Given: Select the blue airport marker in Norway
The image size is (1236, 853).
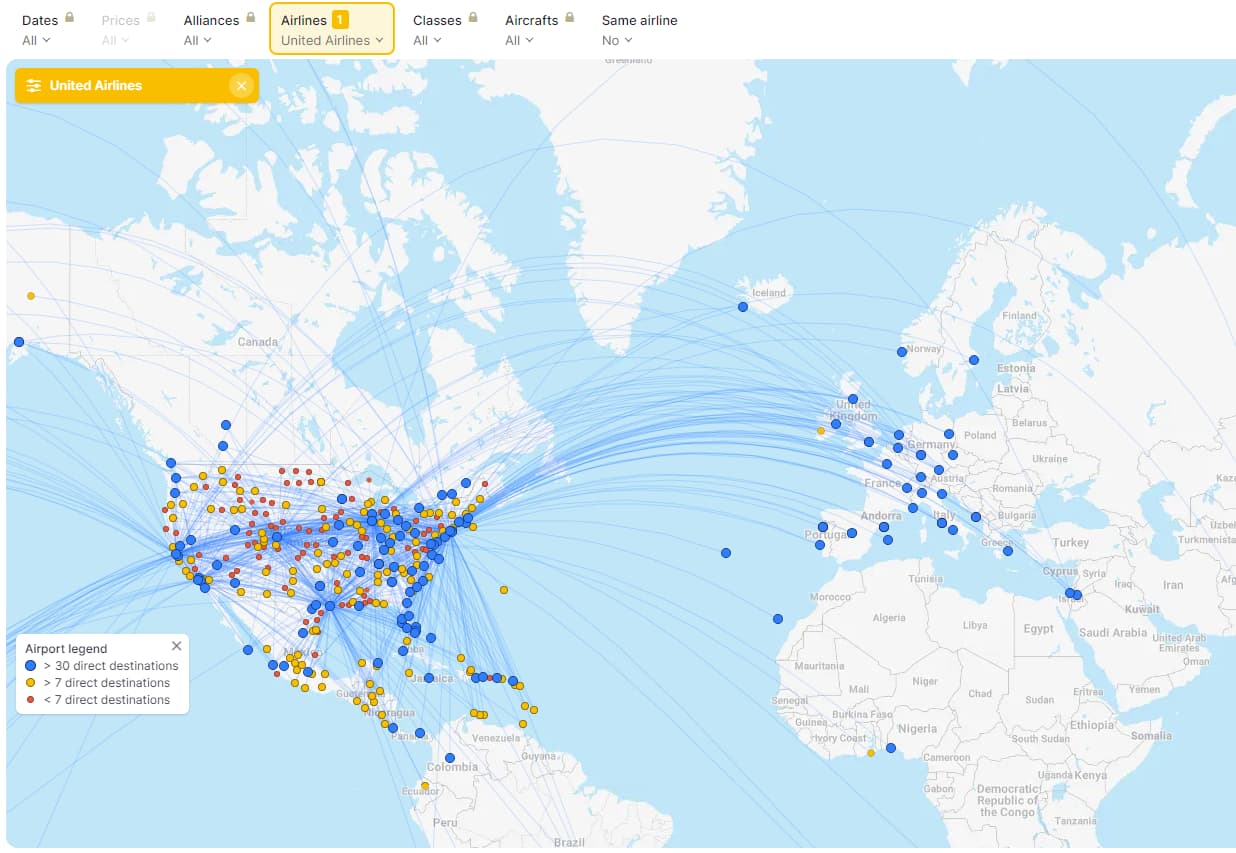Looking at the screenshot, I should (902, 352).
